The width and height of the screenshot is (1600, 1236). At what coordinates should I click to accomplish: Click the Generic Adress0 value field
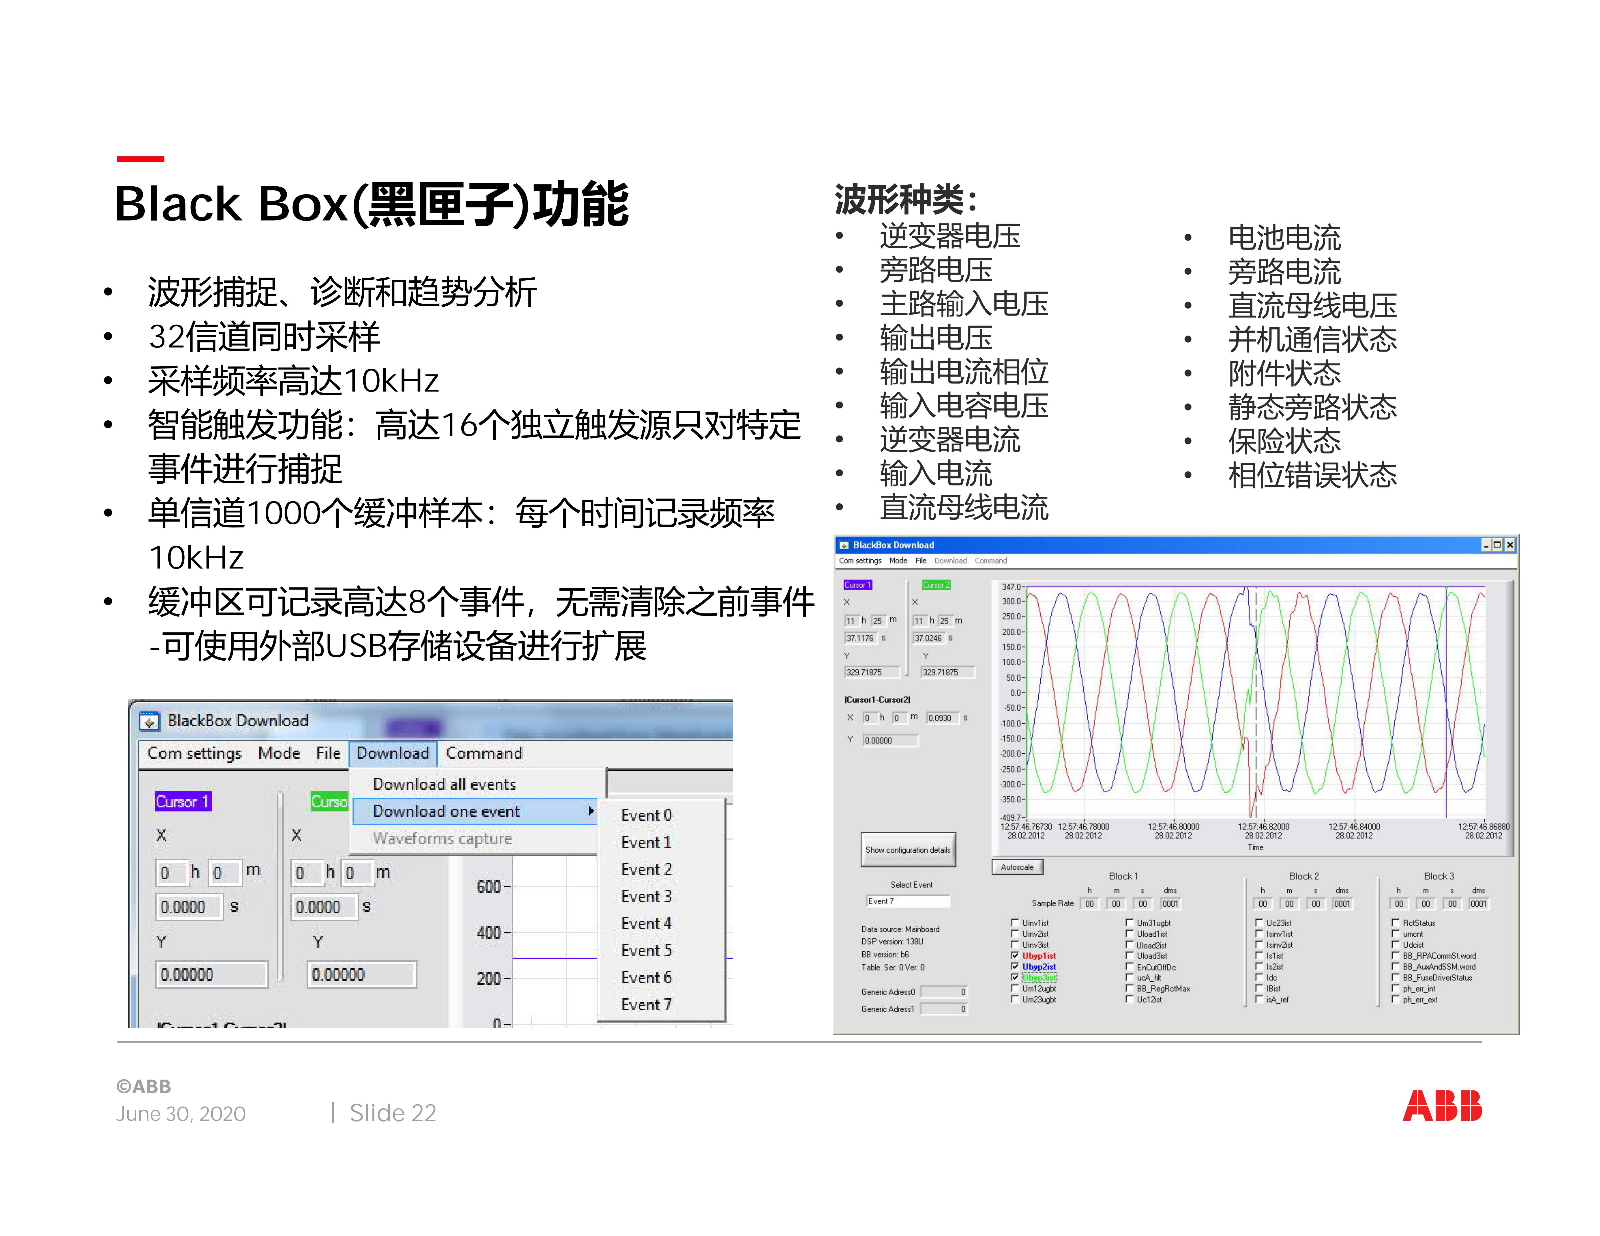[x=944, y=992]
